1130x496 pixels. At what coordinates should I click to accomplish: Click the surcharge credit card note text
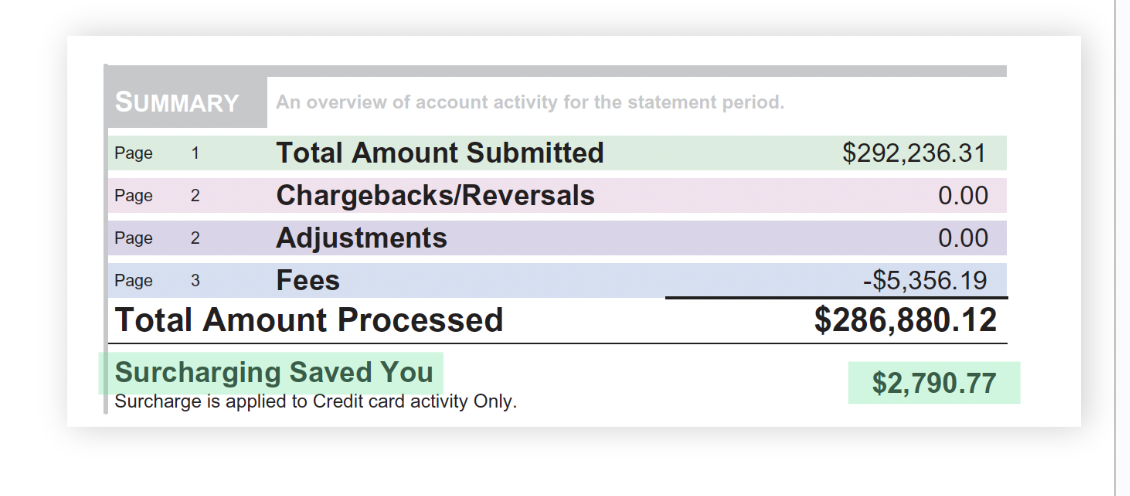coord(316,402)
